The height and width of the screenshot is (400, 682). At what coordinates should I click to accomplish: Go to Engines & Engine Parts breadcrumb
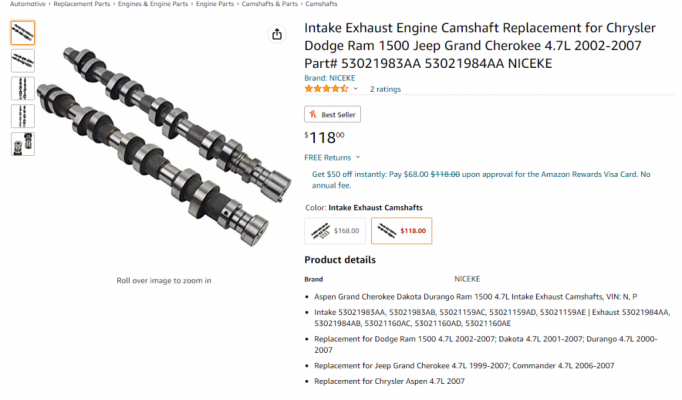(153, 4)
